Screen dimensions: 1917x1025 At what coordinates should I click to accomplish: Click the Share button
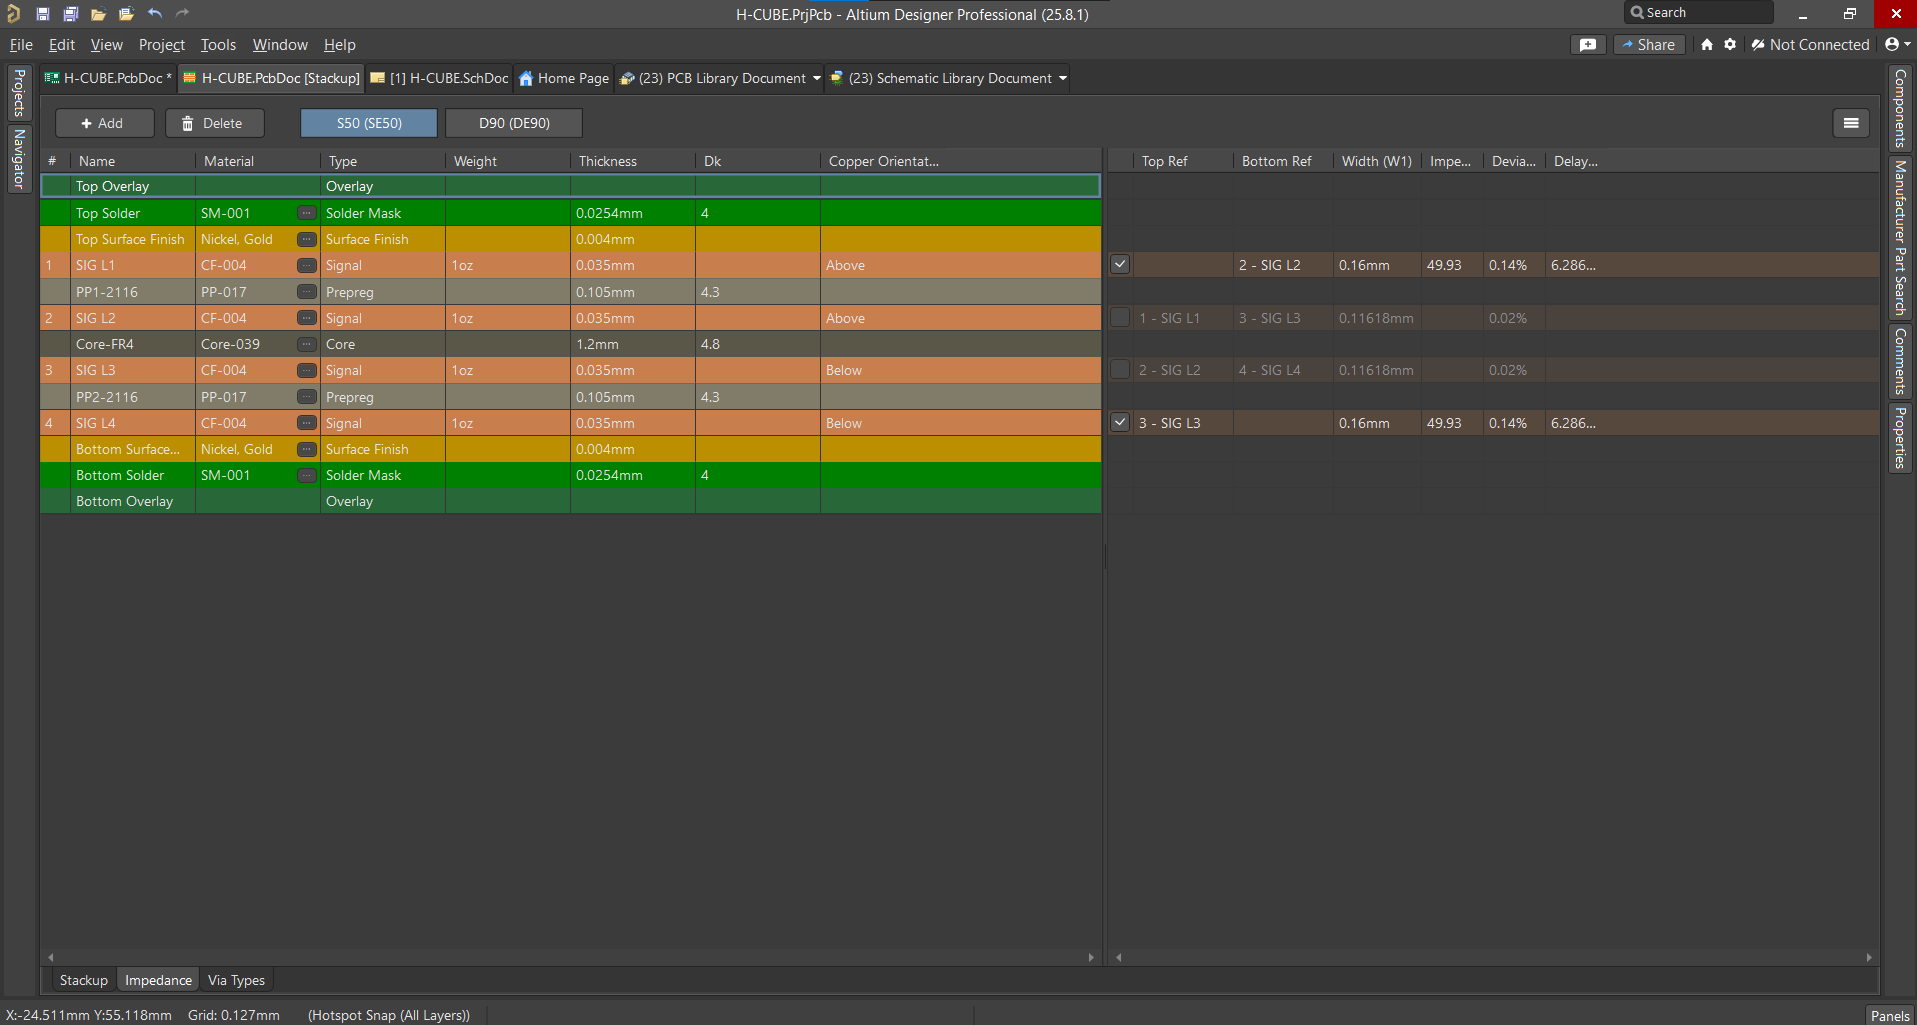1649,45
